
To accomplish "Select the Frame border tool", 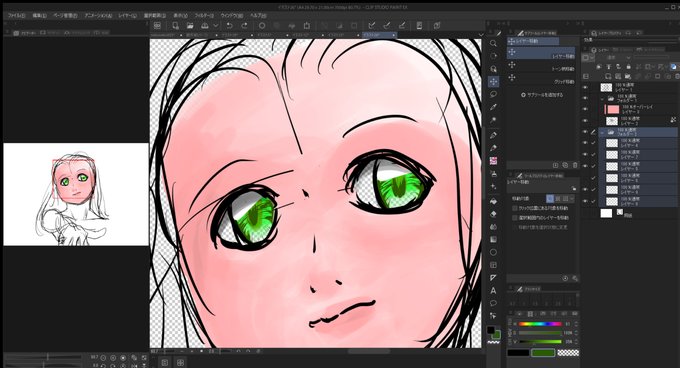I will click(x=493, y=265).
